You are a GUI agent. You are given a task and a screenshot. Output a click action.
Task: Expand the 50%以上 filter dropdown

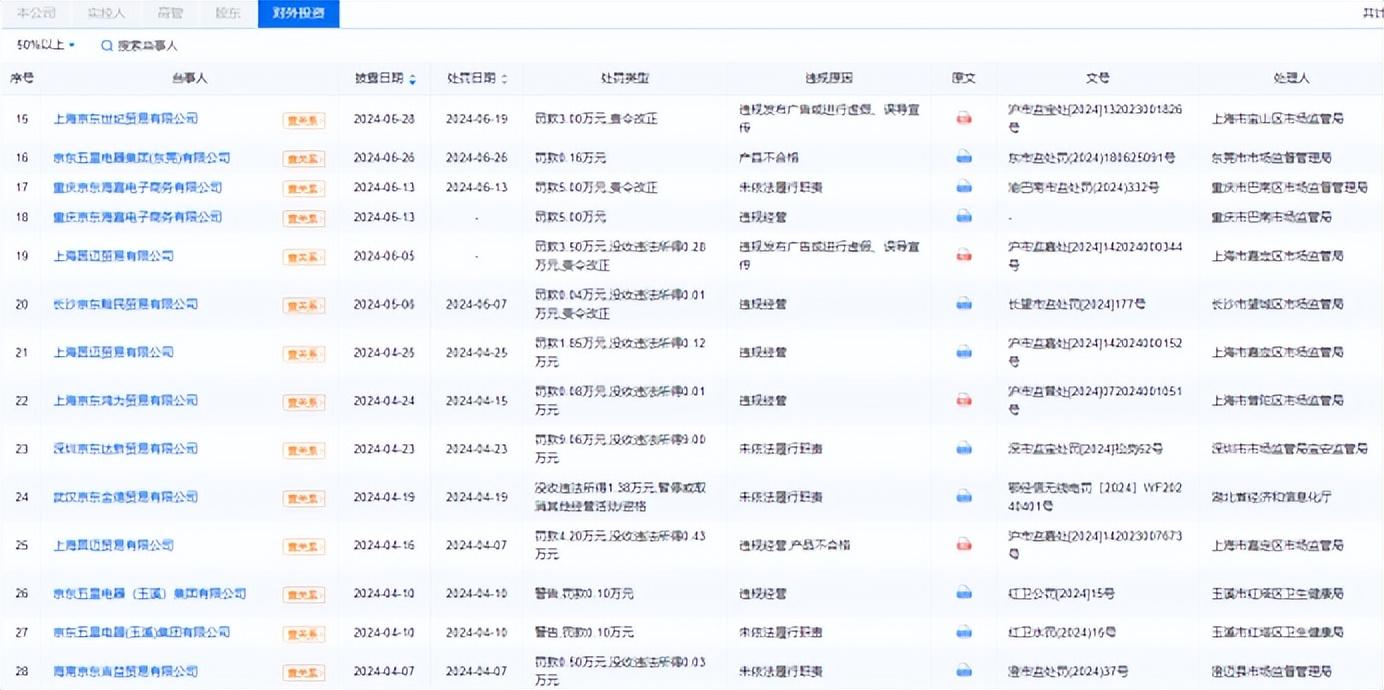click(x=46, y=45)
